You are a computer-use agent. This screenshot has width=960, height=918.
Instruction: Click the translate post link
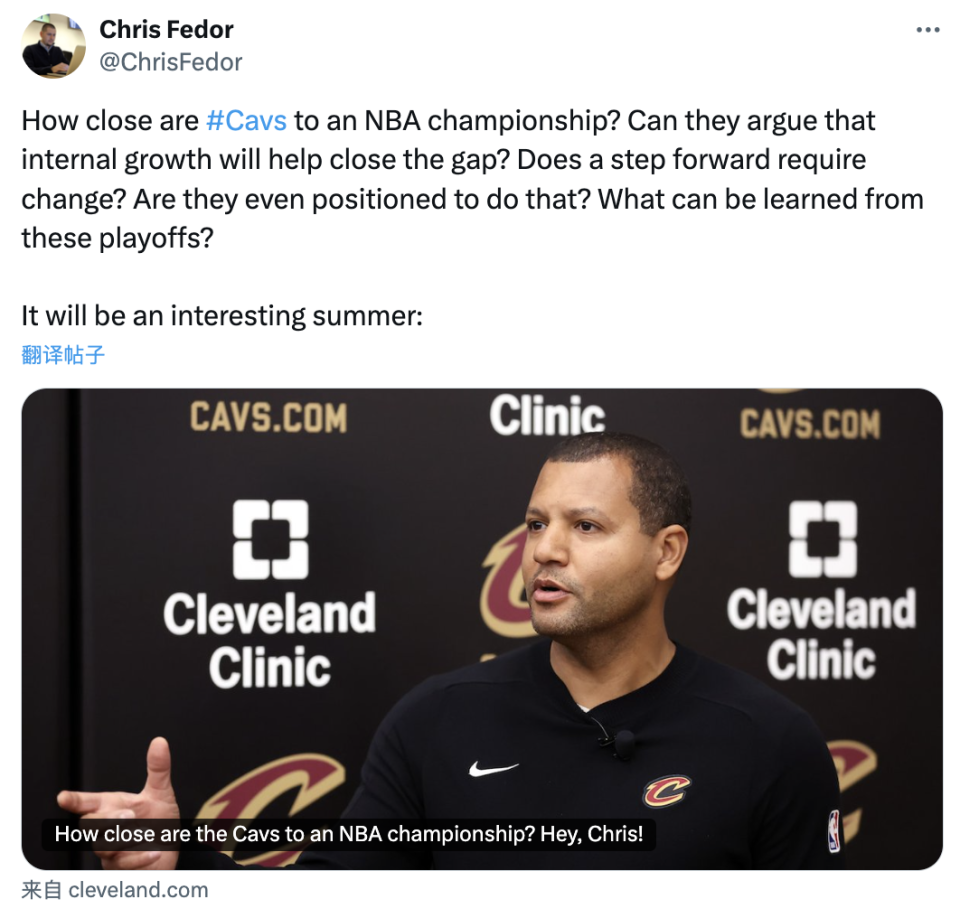(63, 355)
